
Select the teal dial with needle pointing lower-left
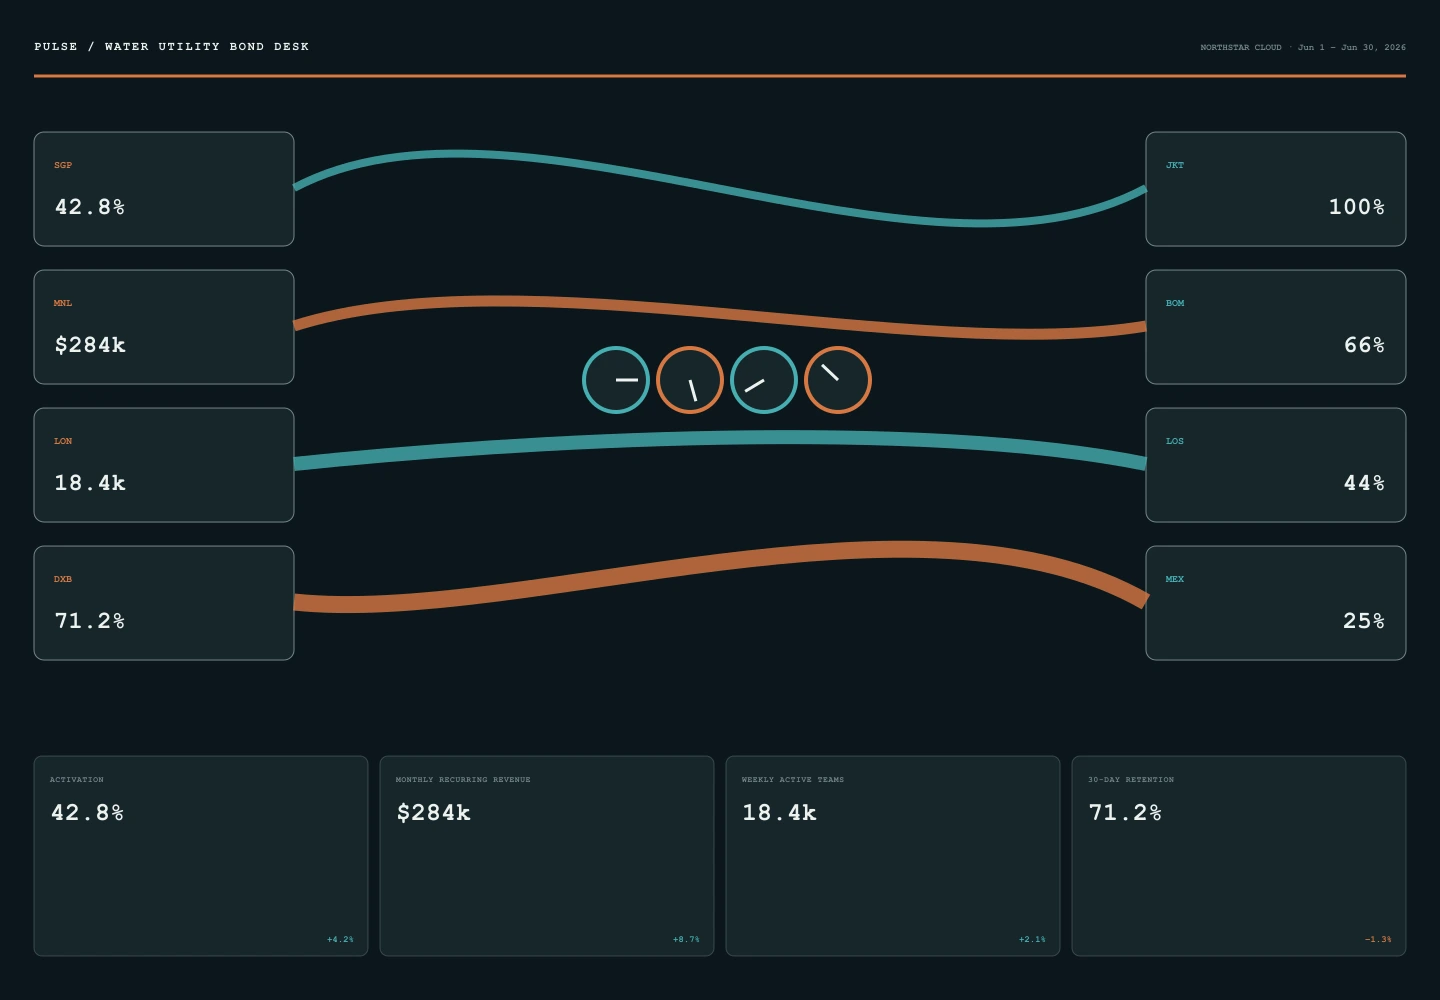point(764,380)
